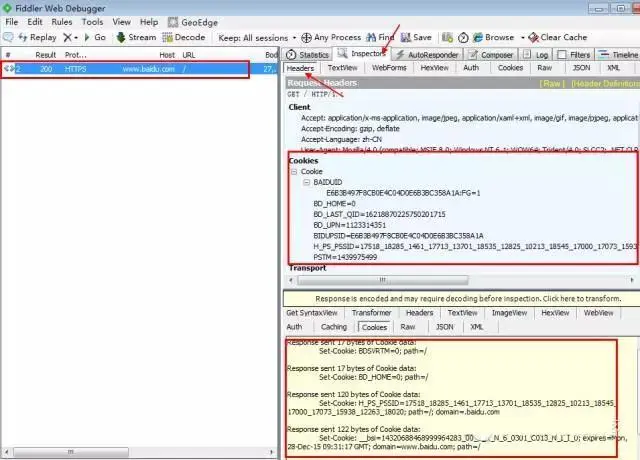This screenshot has width=640, height=460.
Task: Sort sessions by Host column header
Action: click(167, 55)
